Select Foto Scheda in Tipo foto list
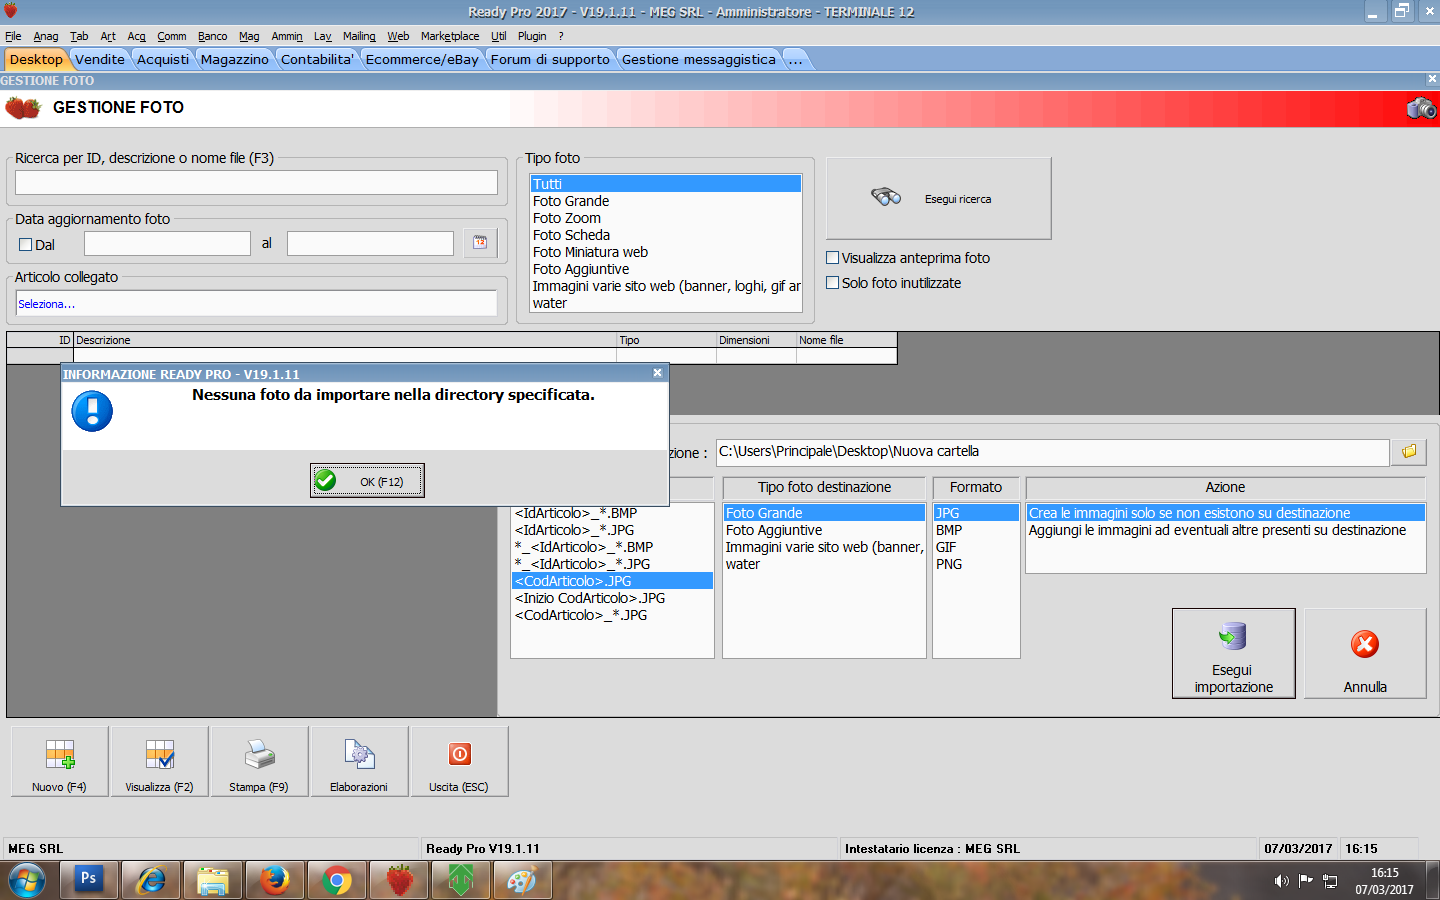The image size is (1440, 900). tap(666, 235)
